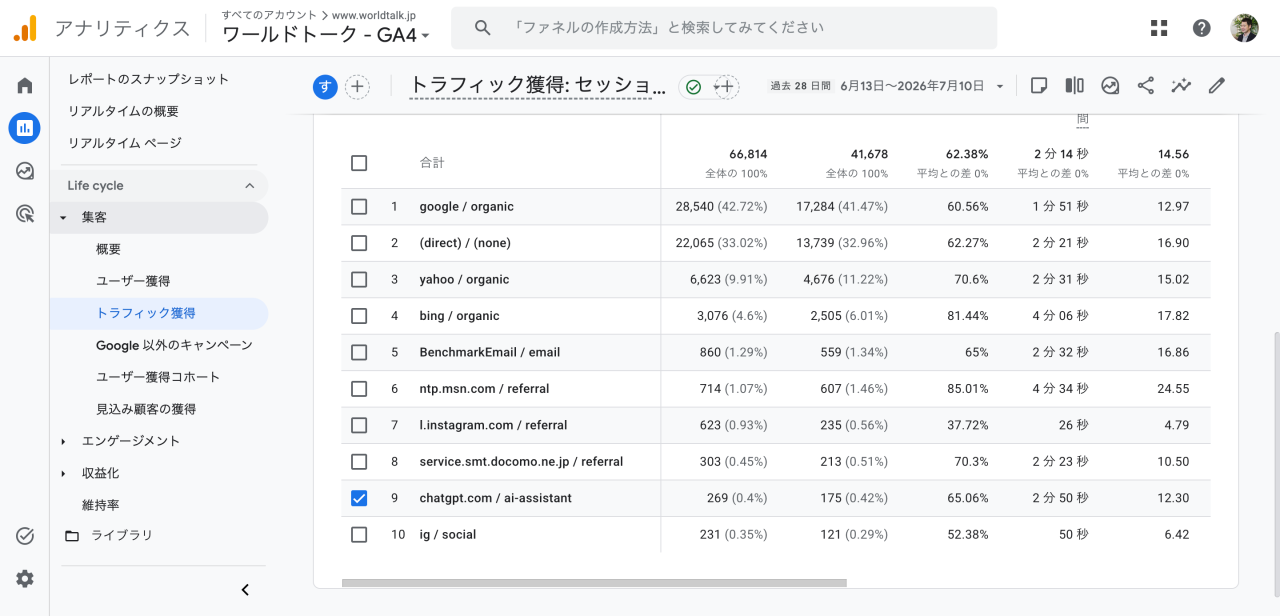Open Admin gear icon

tap(25, 579)
